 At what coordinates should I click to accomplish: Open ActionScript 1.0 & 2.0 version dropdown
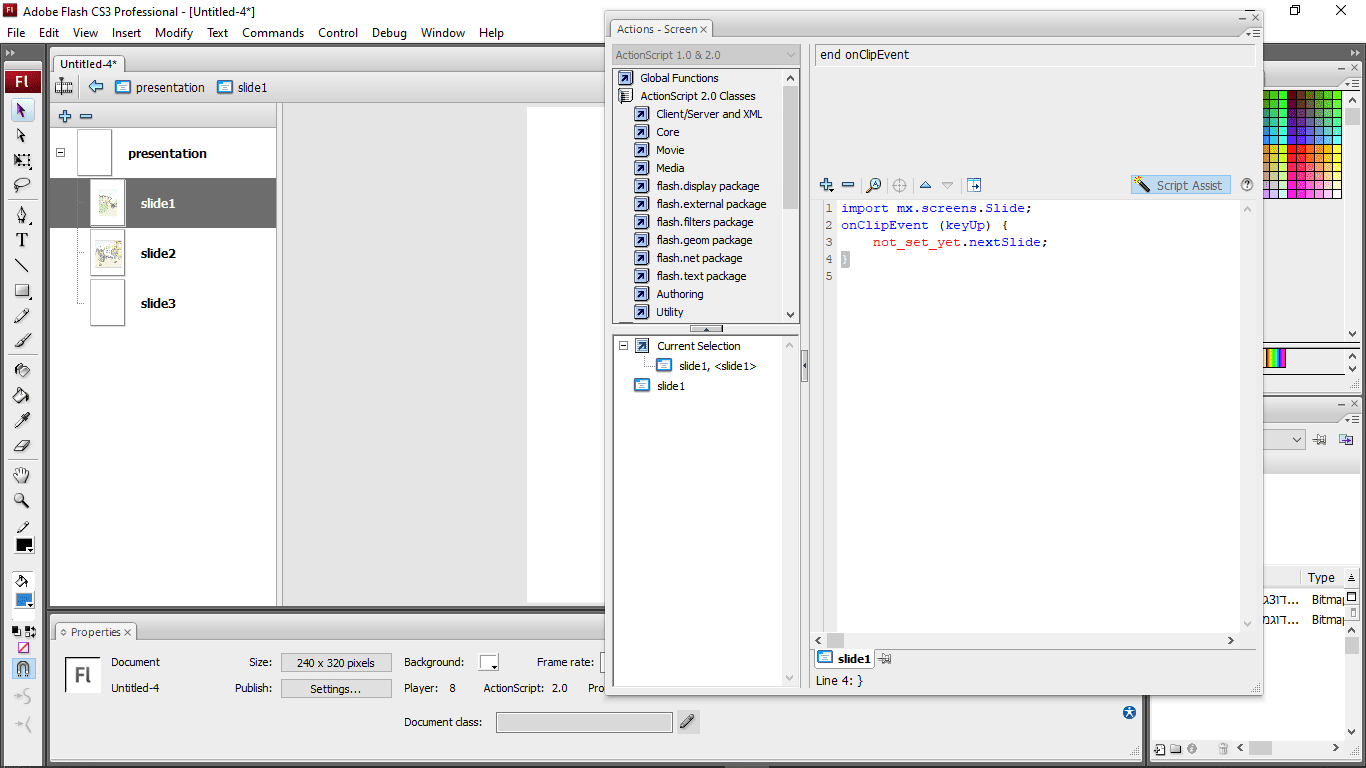[x=705, y=55]
